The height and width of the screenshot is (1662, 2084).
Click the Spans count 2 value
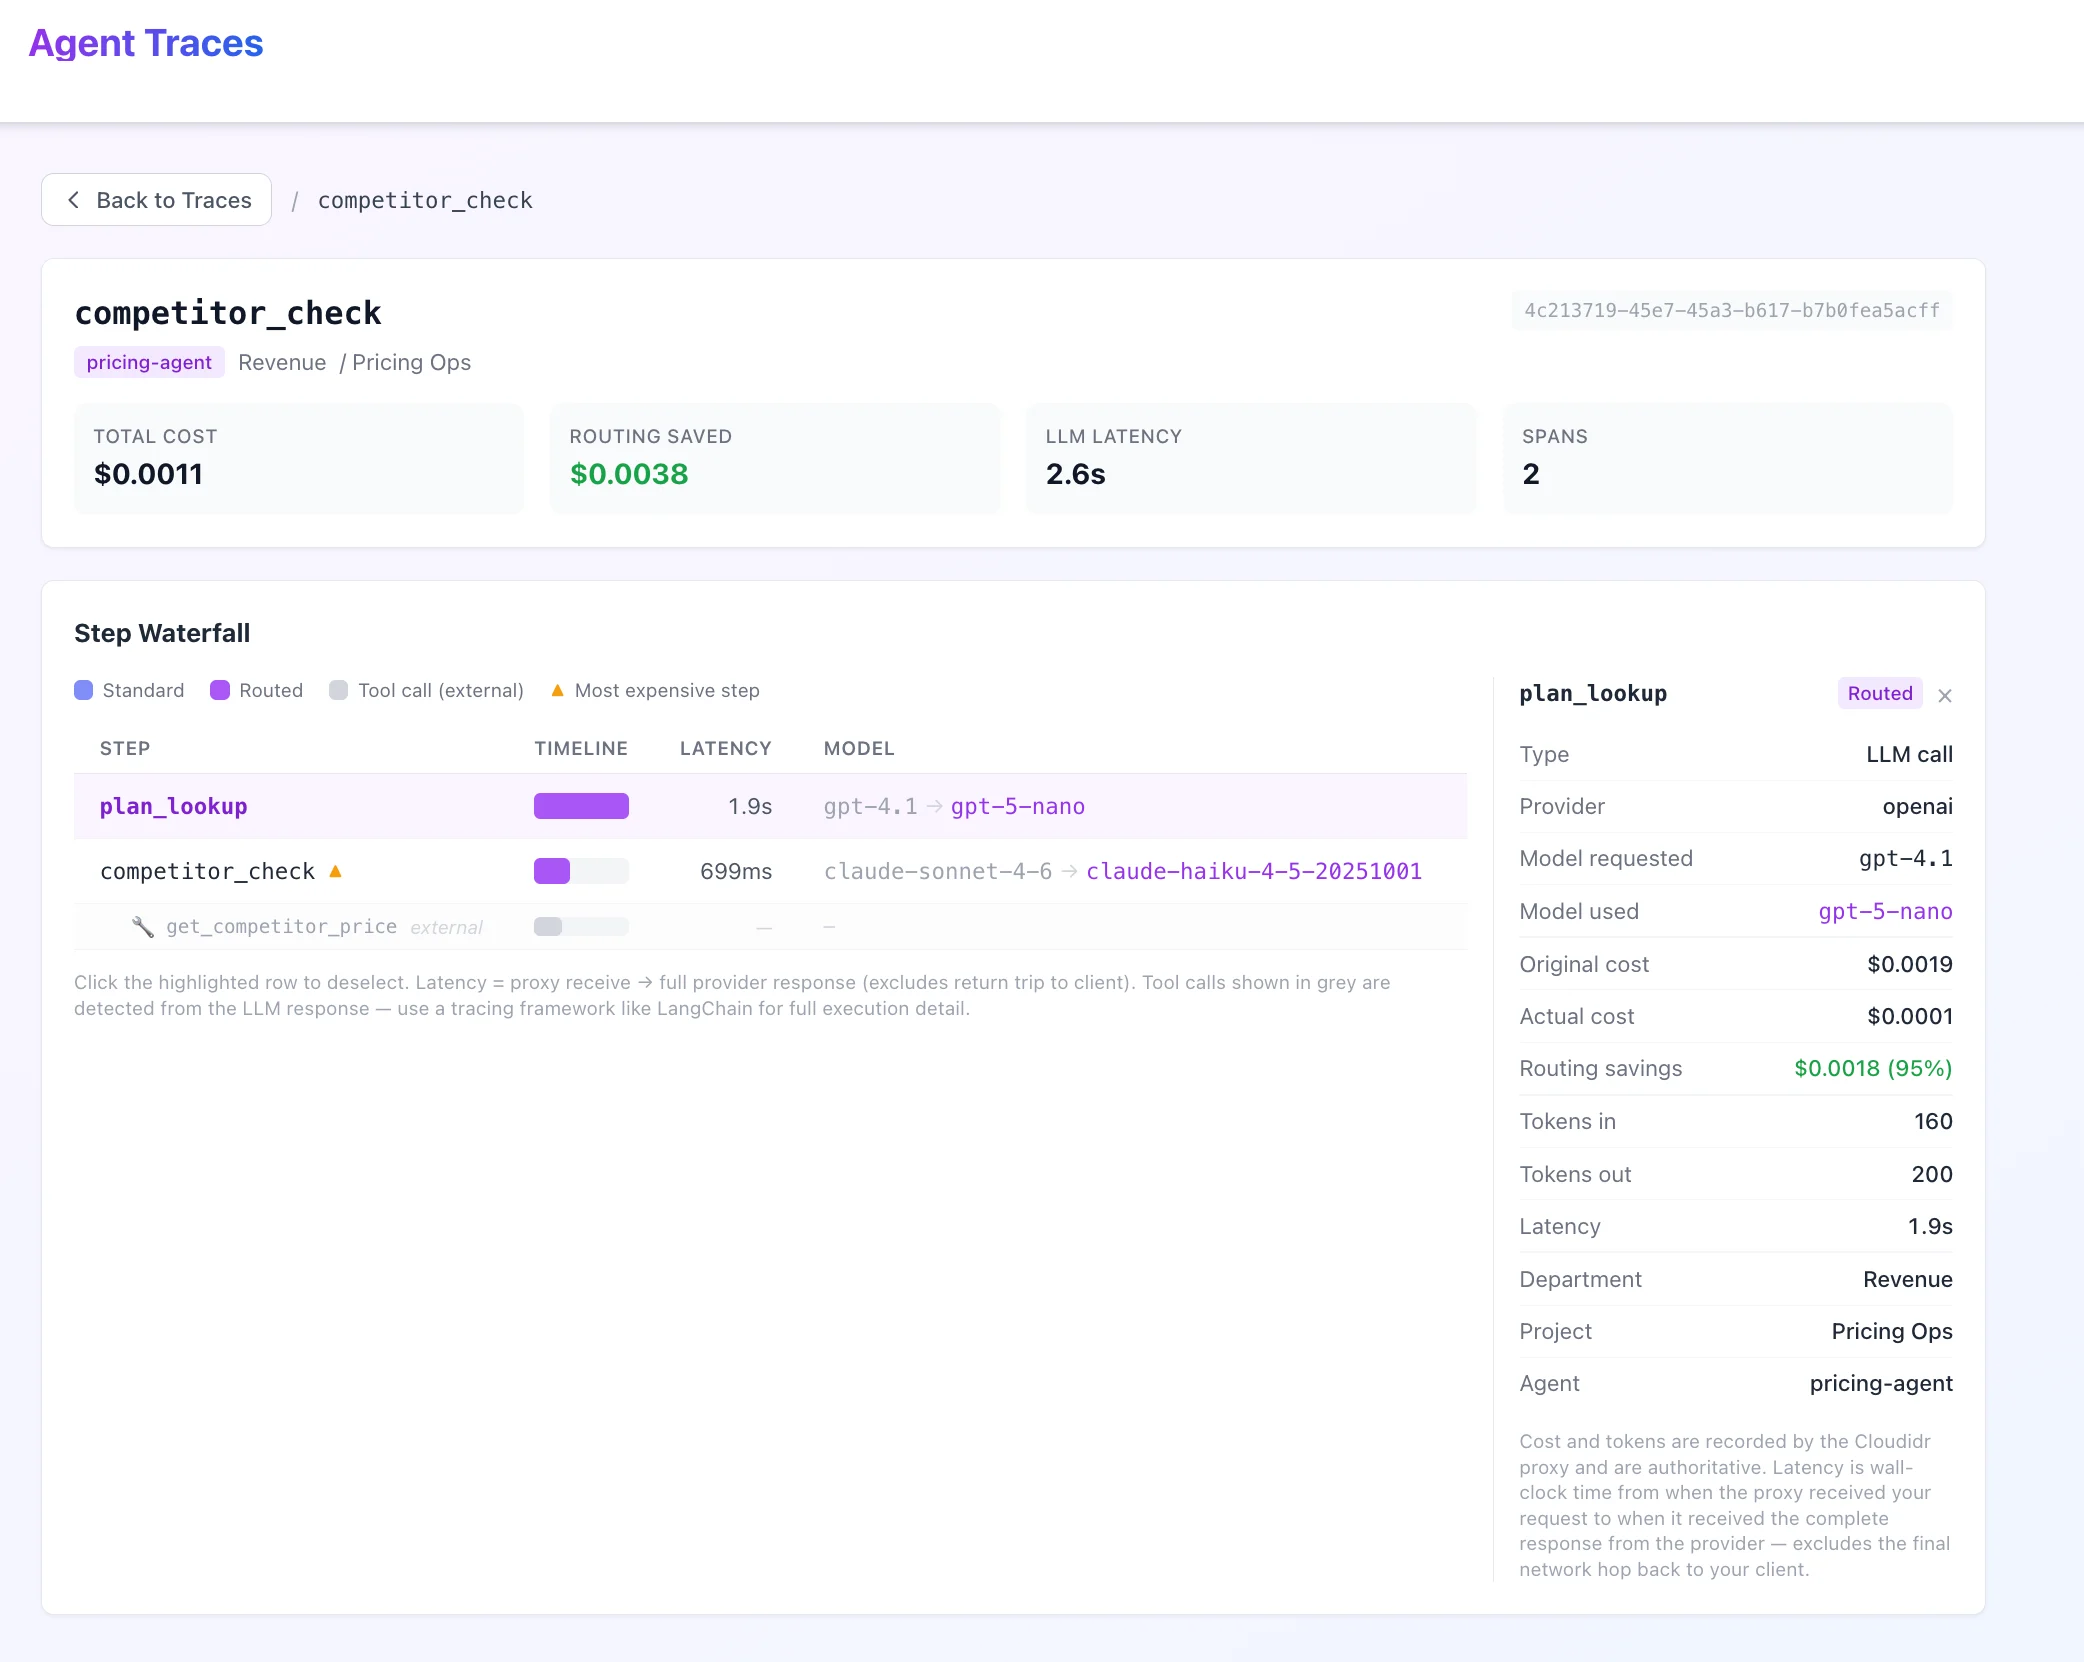[1531, 474]
